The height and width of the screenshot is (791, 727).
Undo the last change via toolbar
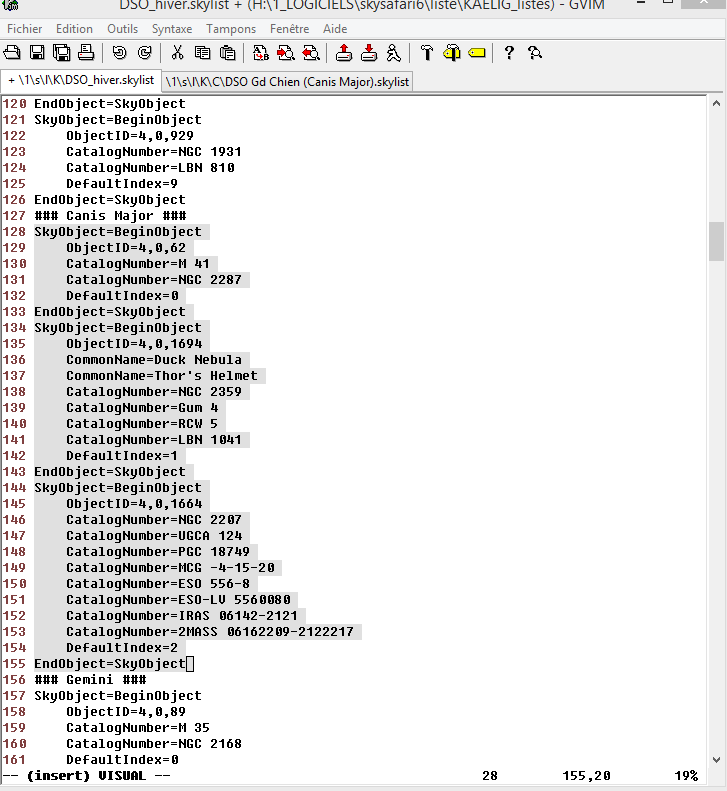click(120, 52)
